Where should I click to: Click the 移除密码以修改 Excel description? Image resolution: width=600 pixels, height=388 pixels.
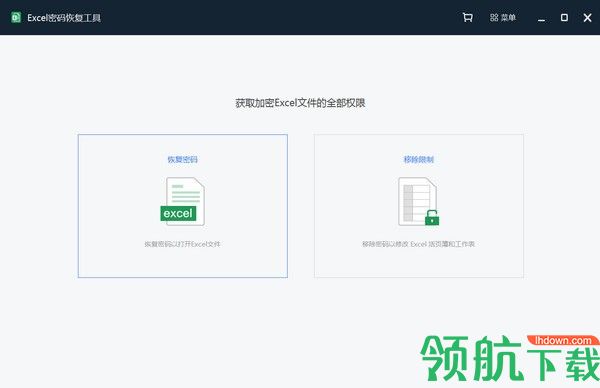[418, 244]
